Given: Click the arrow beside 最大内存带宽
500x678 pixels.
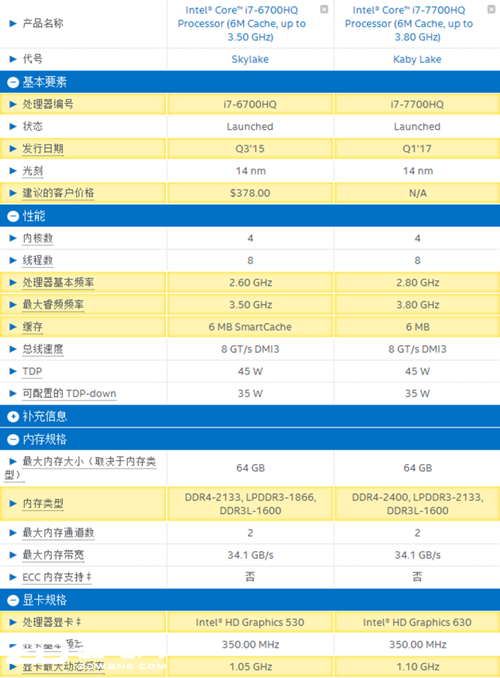Looking at the screenshot, I should point(13,555).
